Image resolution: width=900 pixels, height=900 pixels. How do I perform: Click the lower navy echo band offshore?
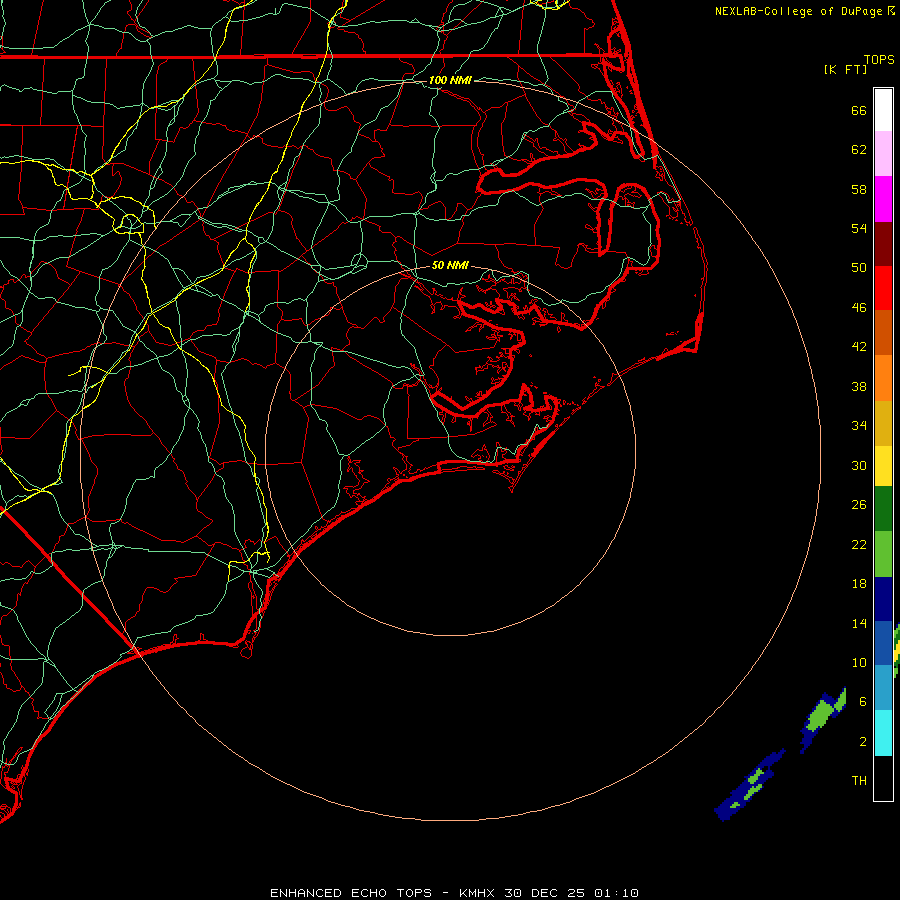tap(749, 785)
